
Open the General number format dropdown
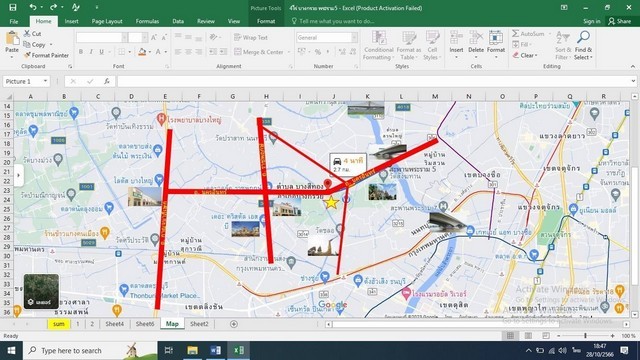click(x=354, y=38)
